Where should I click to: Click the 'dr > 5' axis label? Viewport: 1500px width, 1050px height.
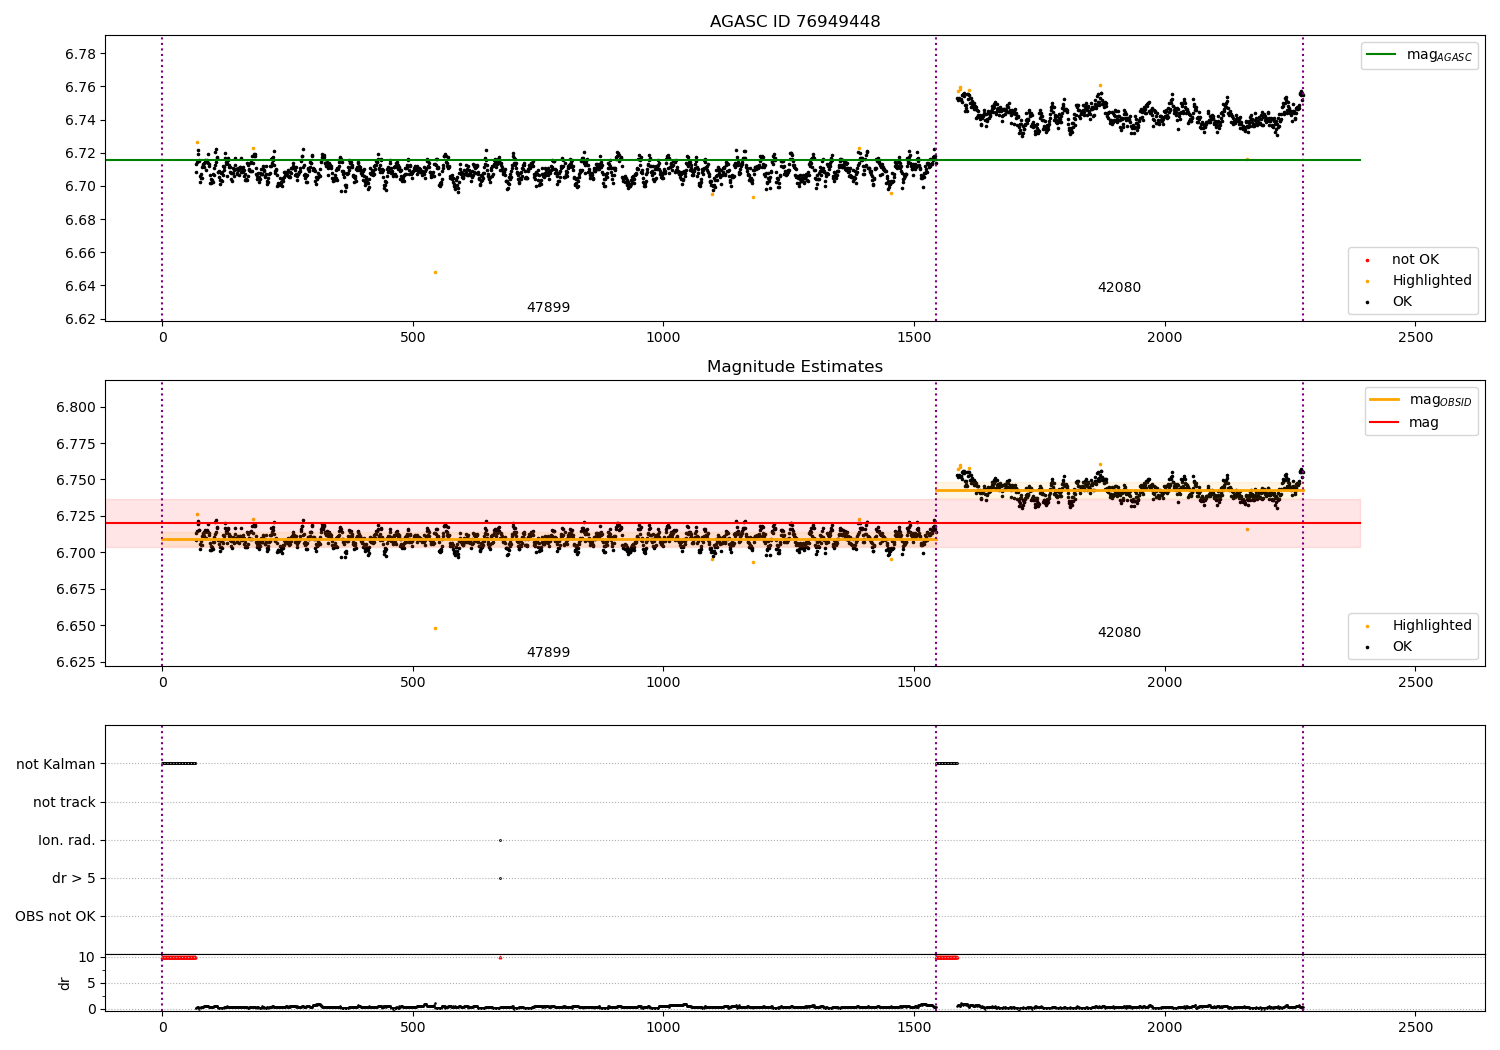coord(74,879)
